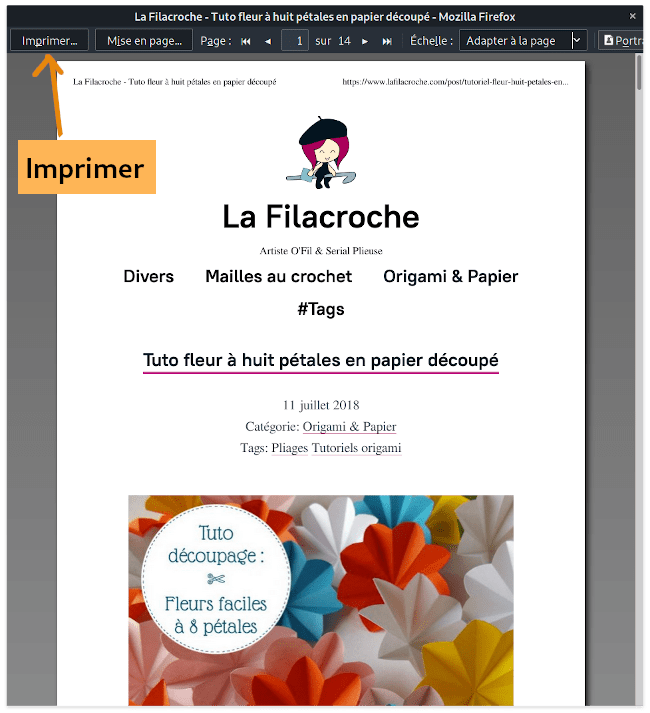Follow the Origami & Papier category link
650x713 pixels.
click(x=349, y=427)
